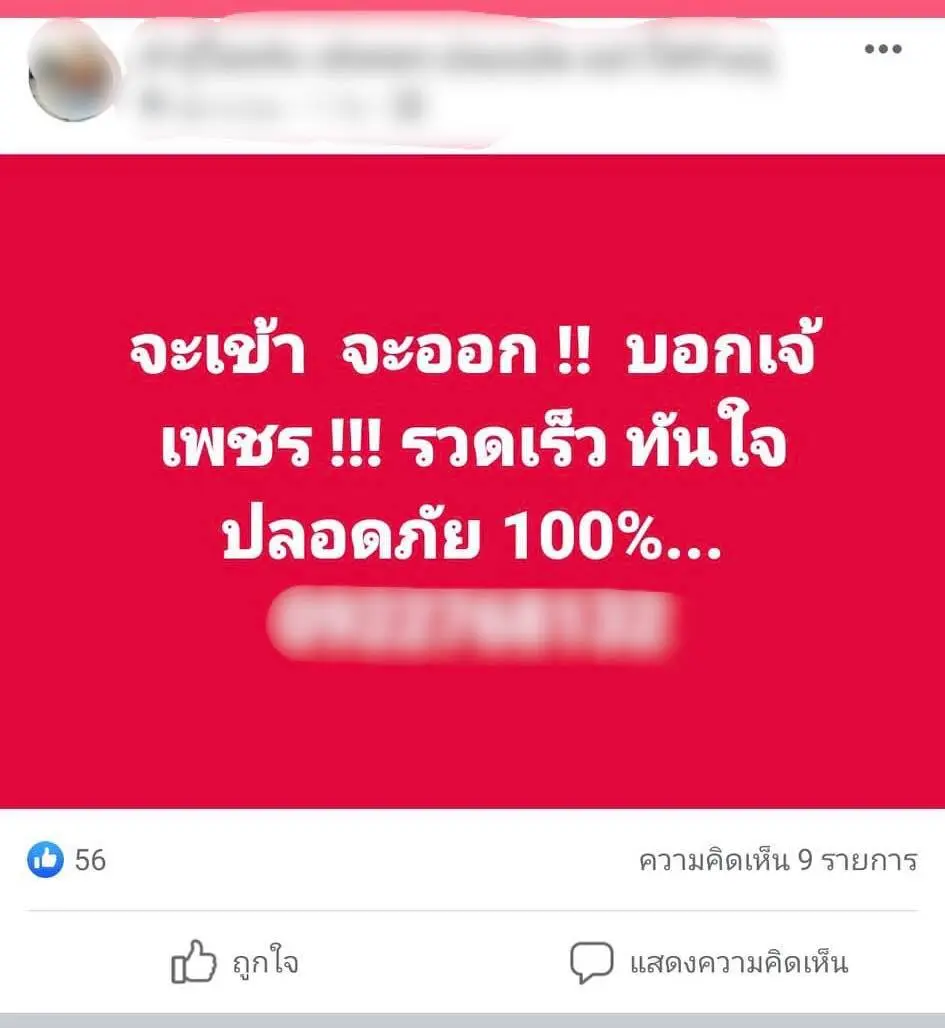Image resolution: width=945 pixels, height=1028 pixels.
Task: Click the blue thumbs-up reaction icon
Action: 45,860
